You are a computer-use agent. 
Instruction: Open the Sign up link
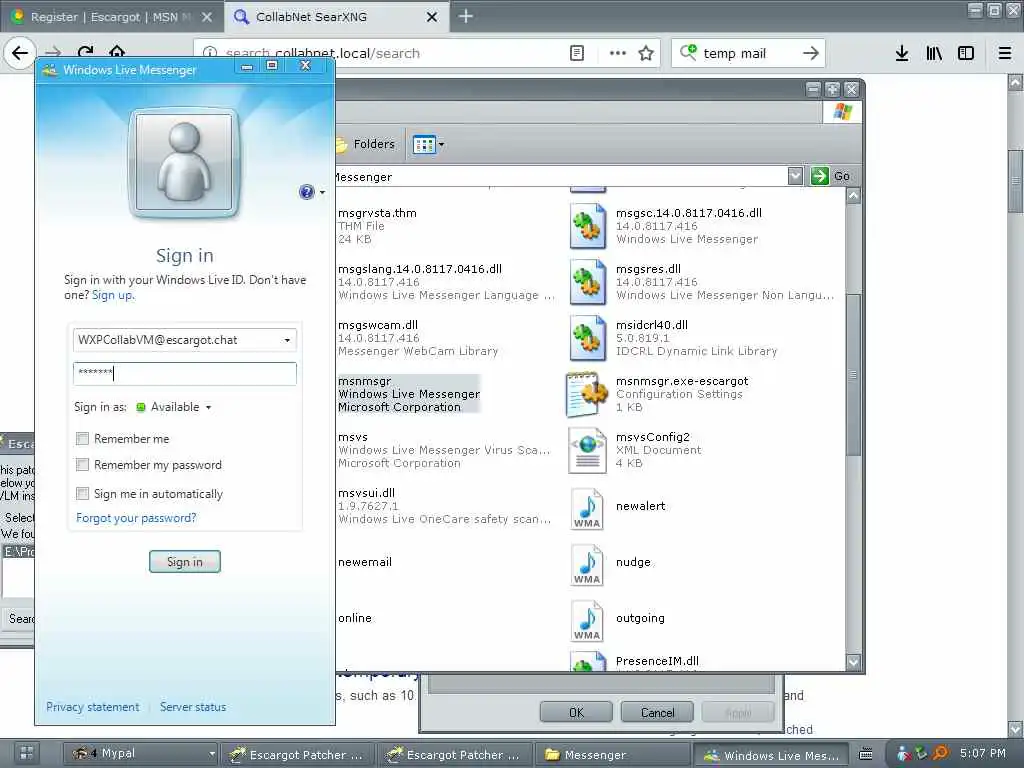point(112,295)
